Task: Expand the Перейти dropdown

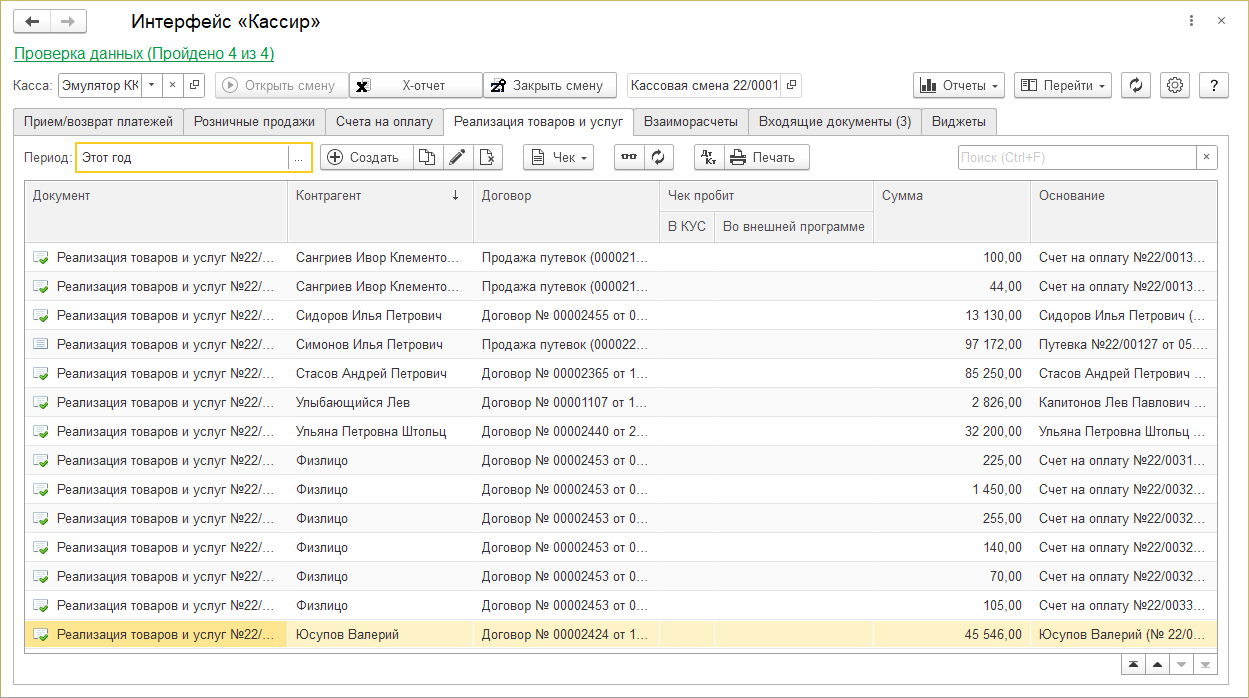Action: (1062, 85)
